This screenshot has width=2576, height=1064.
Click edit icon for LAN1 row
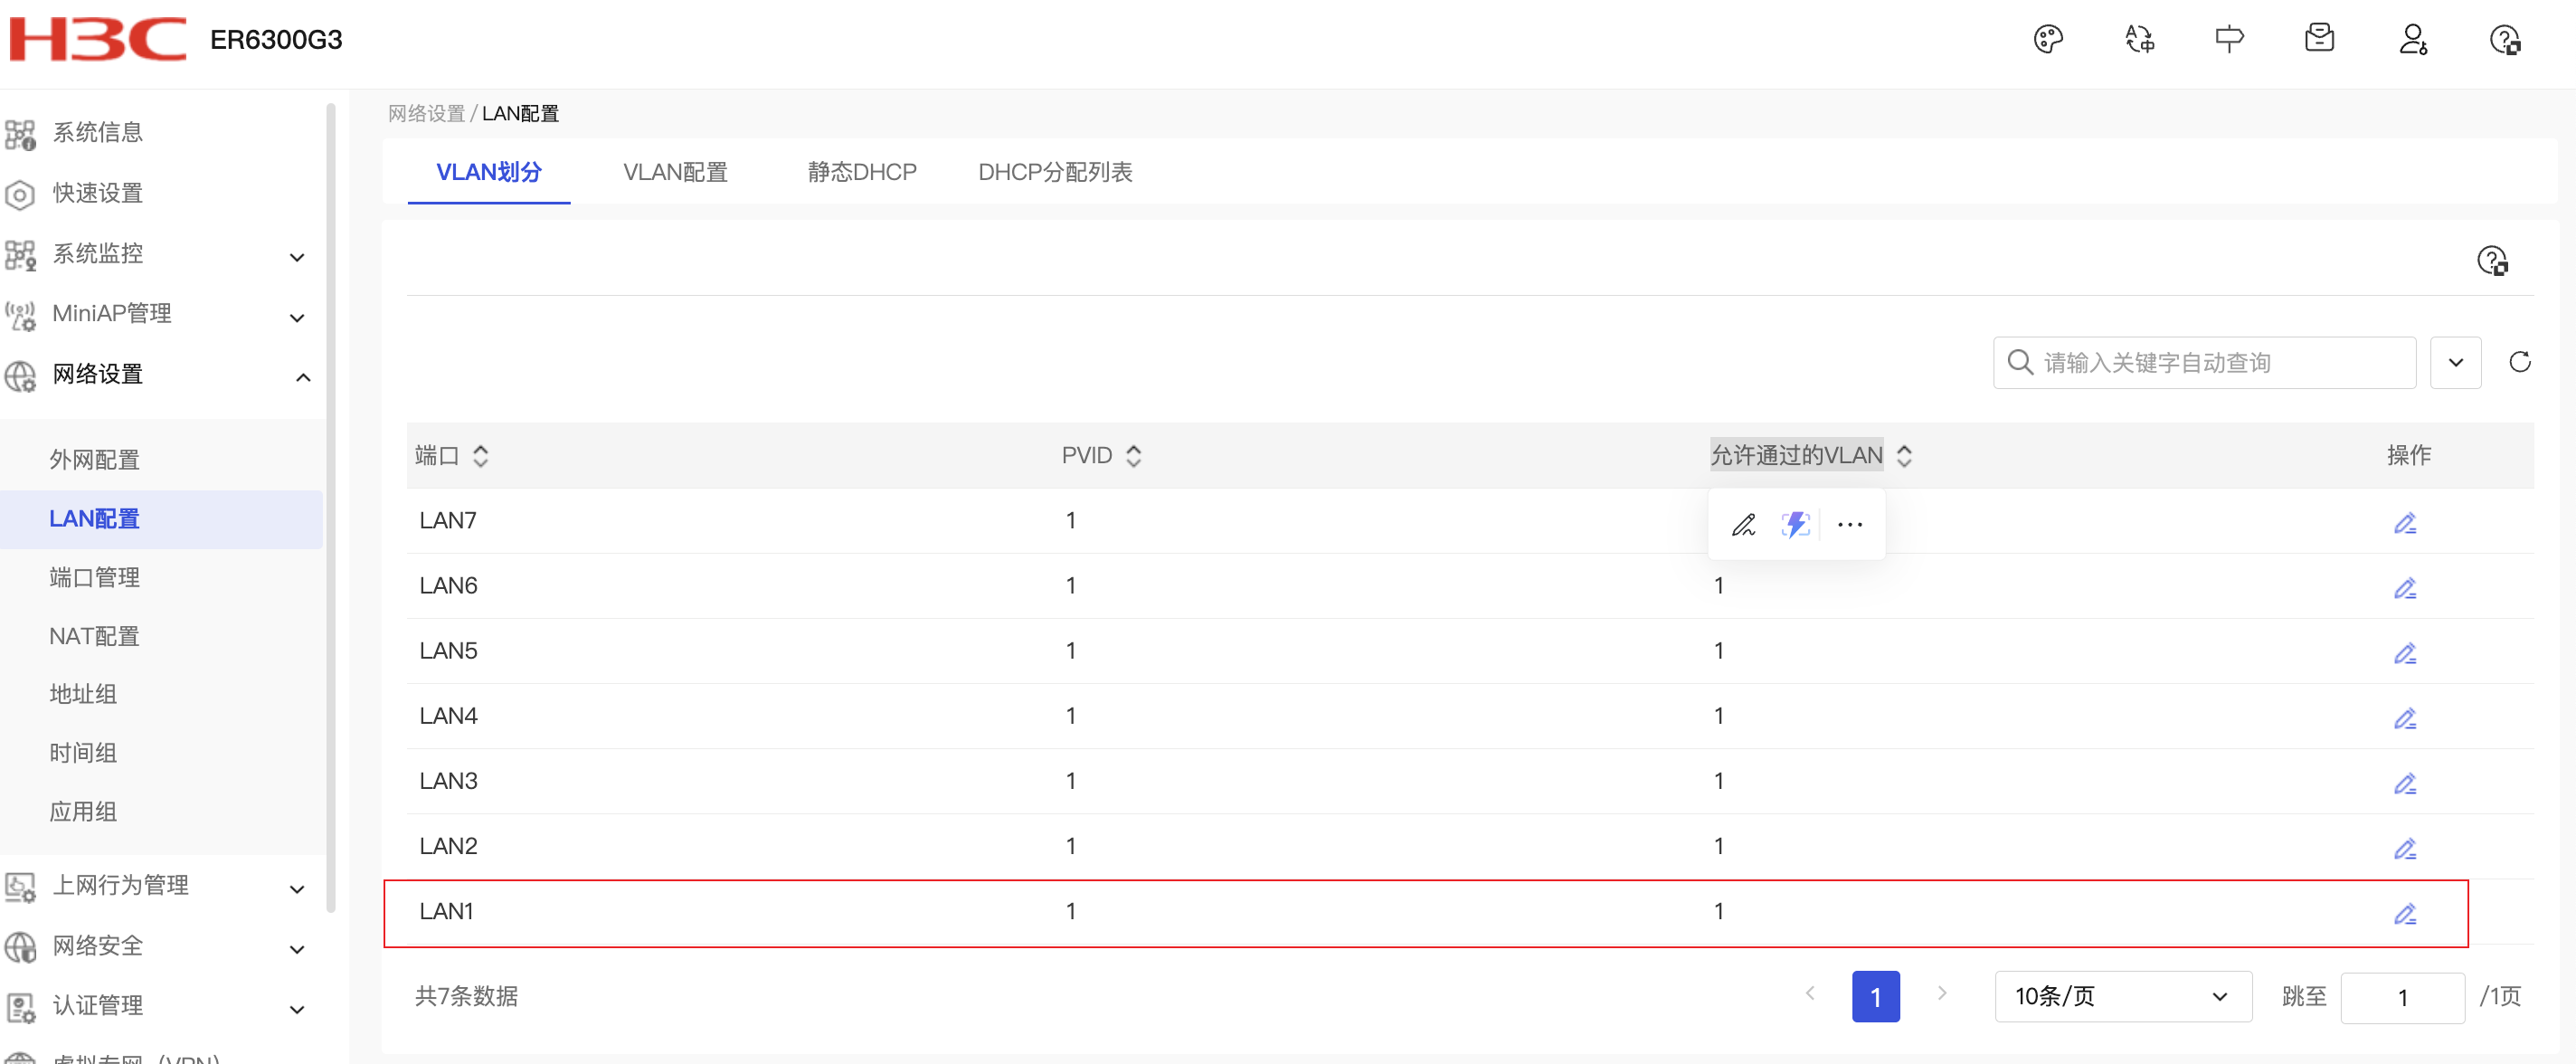coord(2403,913)
